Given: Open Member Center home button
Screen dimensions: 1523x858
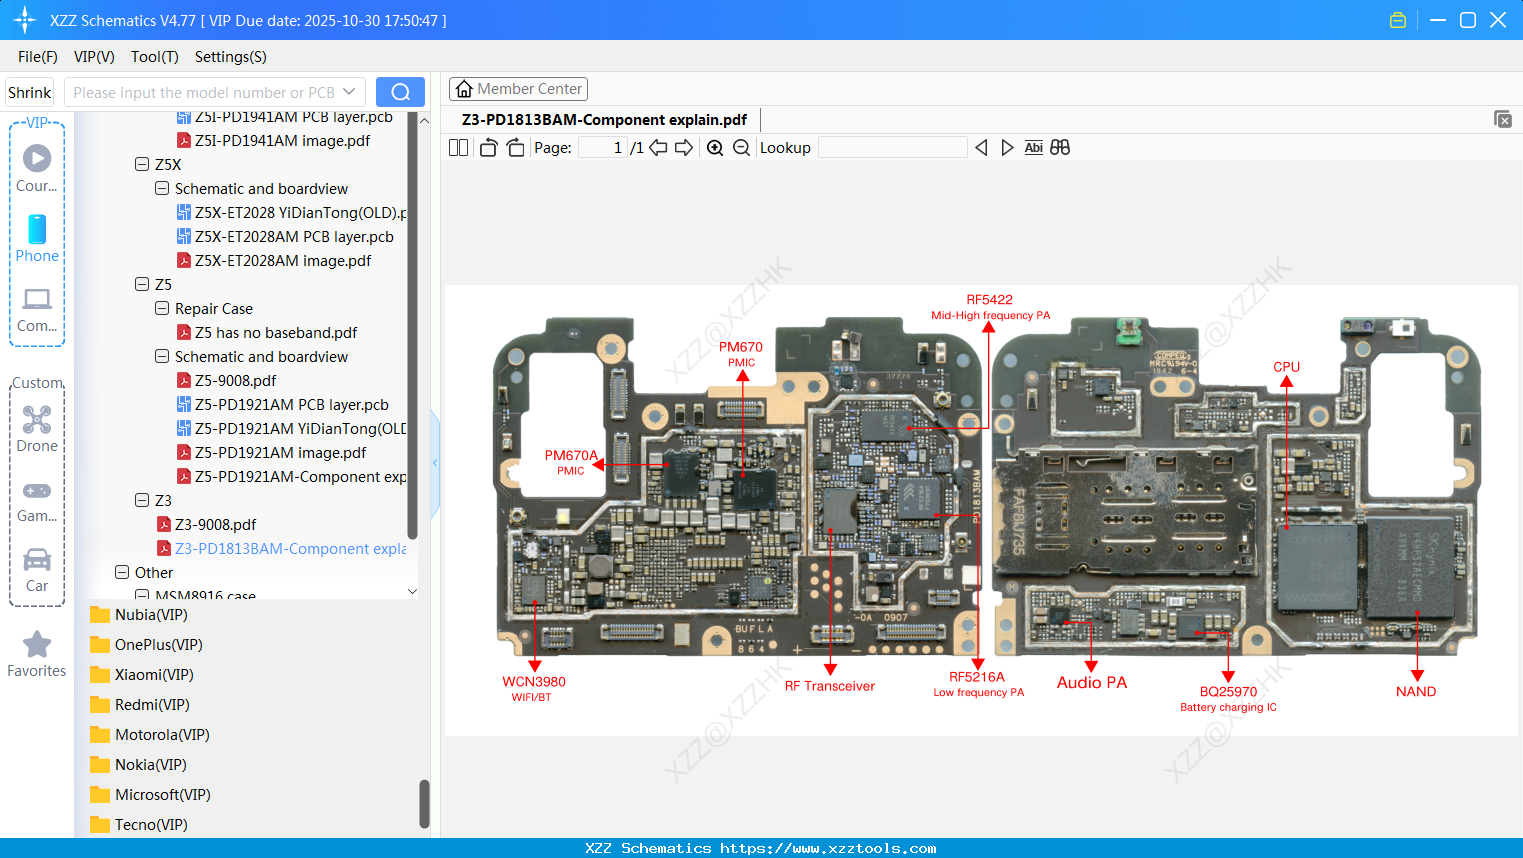Looking at the screenshot, I should click(x=518, y=89).
